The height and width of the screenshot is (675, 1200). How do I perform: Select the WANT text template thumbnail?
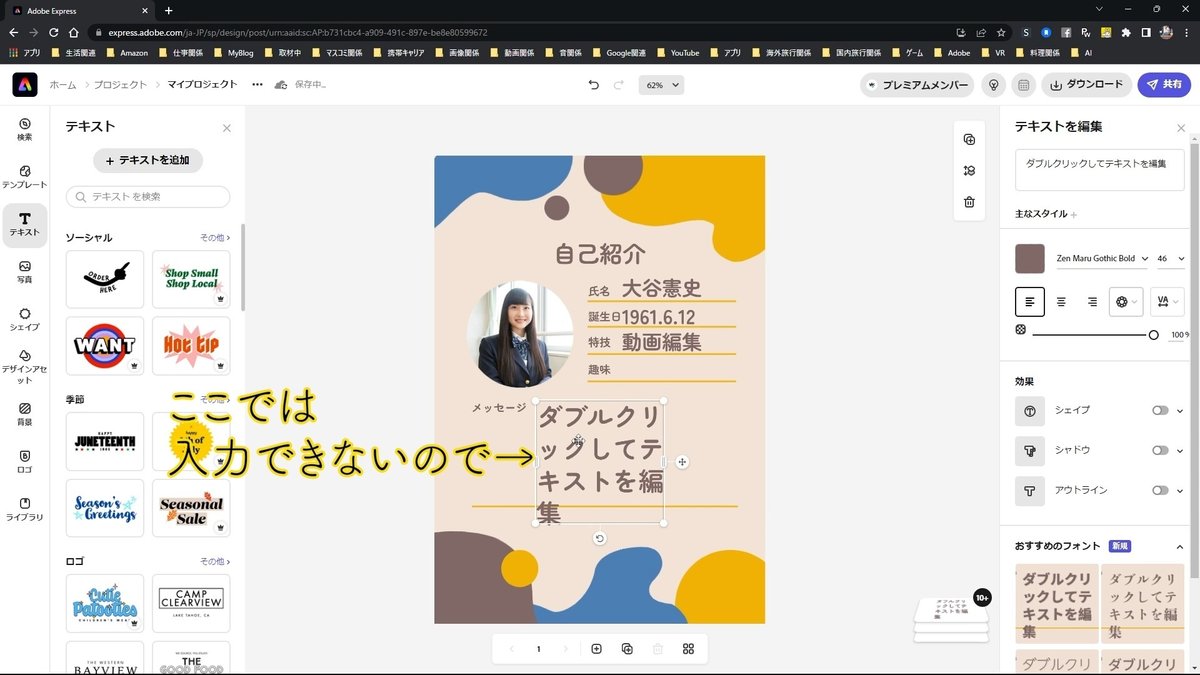pos(105,346)
